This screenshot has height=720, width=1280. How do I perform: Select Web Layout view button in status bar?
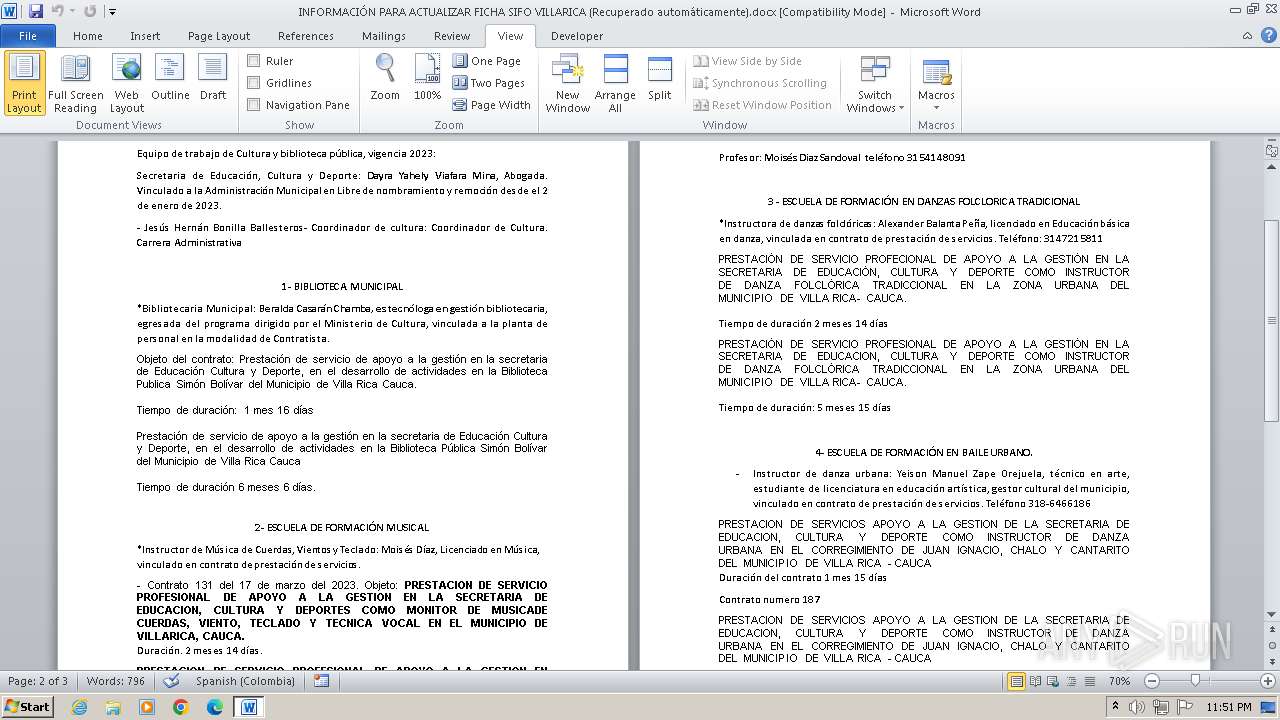coord(1053,681)
